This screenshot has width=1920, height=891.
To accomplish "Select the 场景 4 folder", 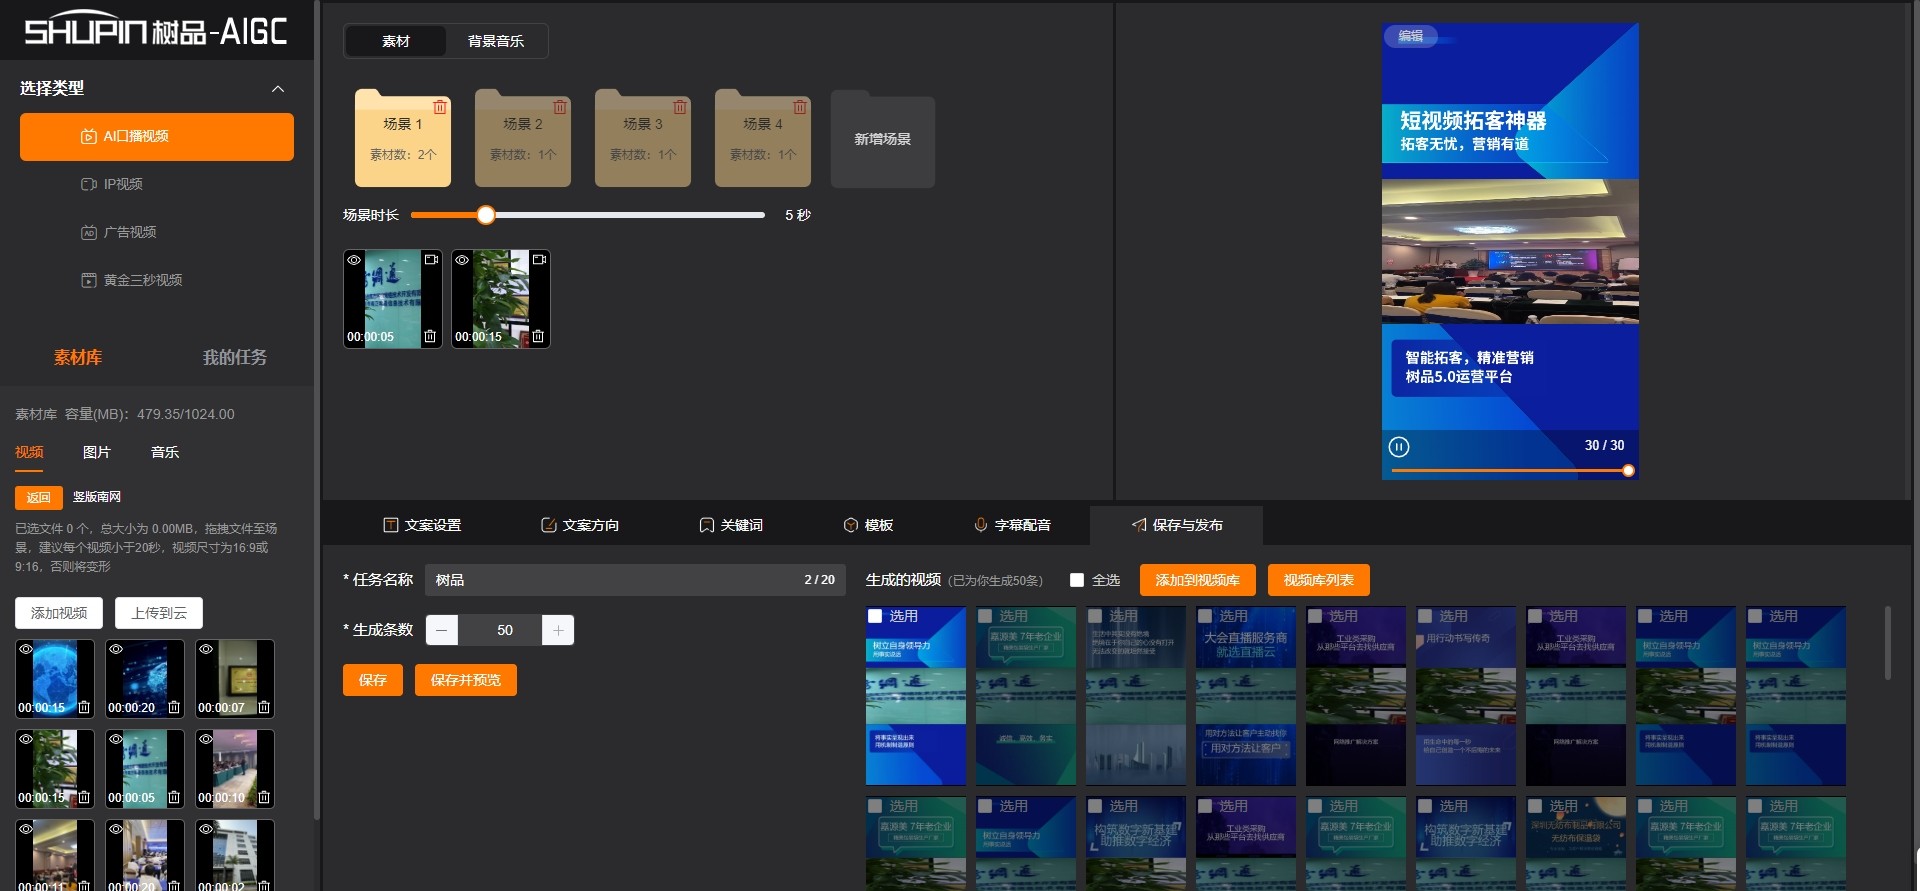I will click(x=763, y=140).
